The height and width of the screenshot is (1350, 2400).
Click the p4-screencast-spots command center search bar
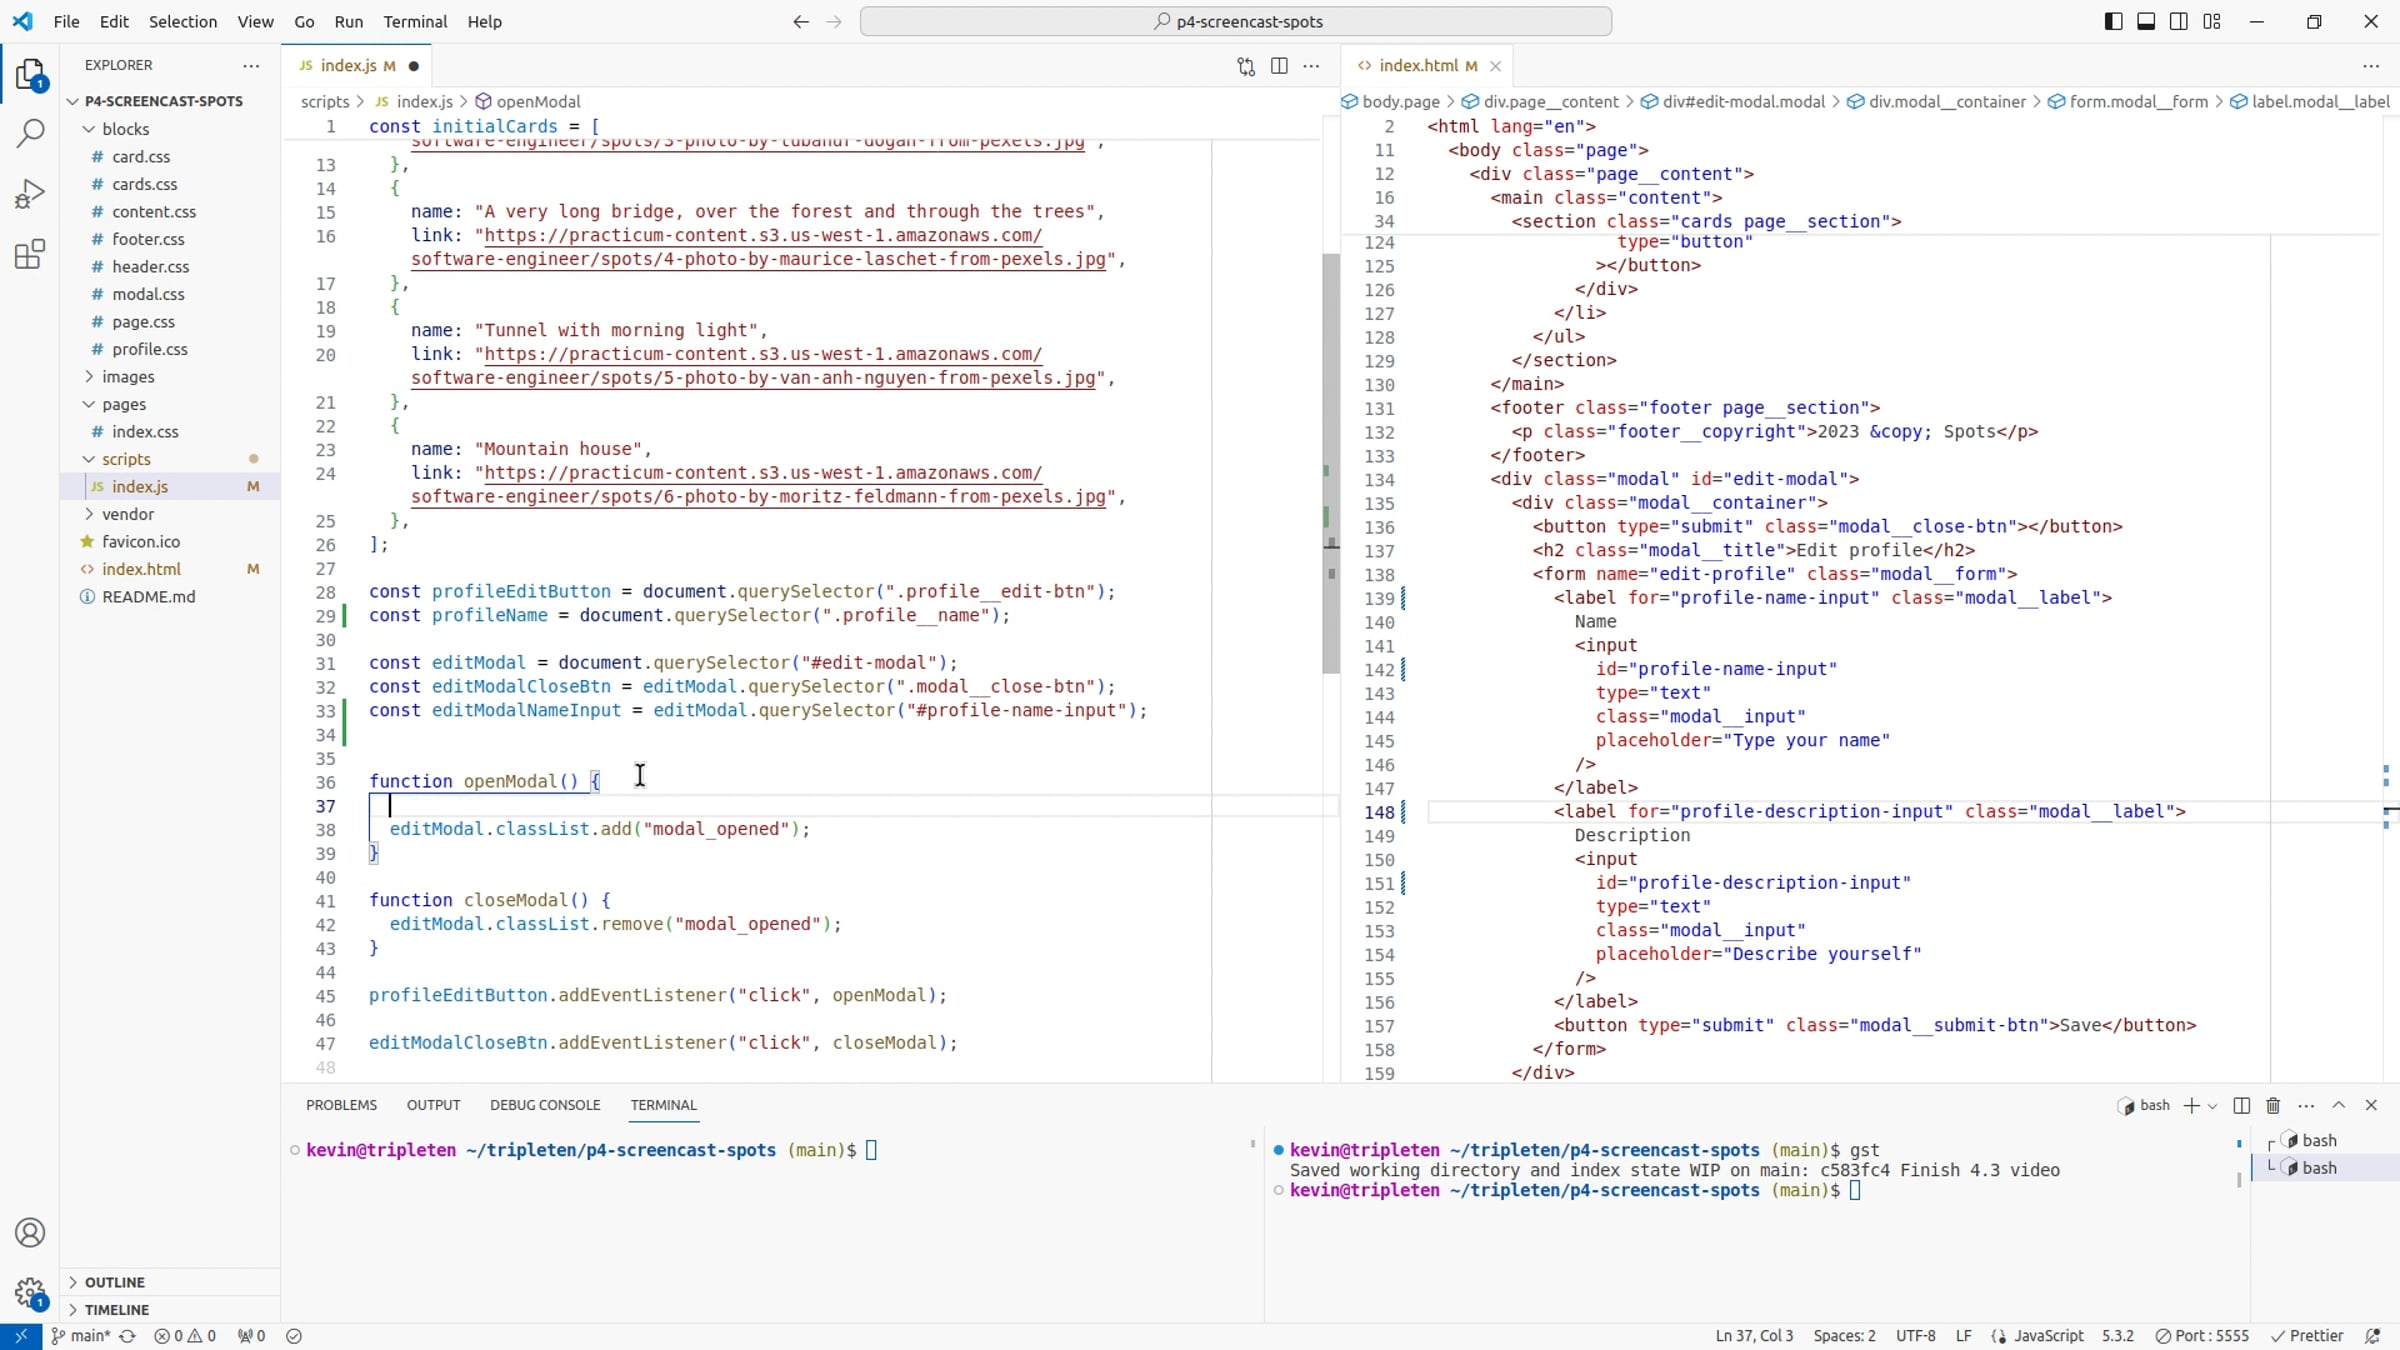1240,20
